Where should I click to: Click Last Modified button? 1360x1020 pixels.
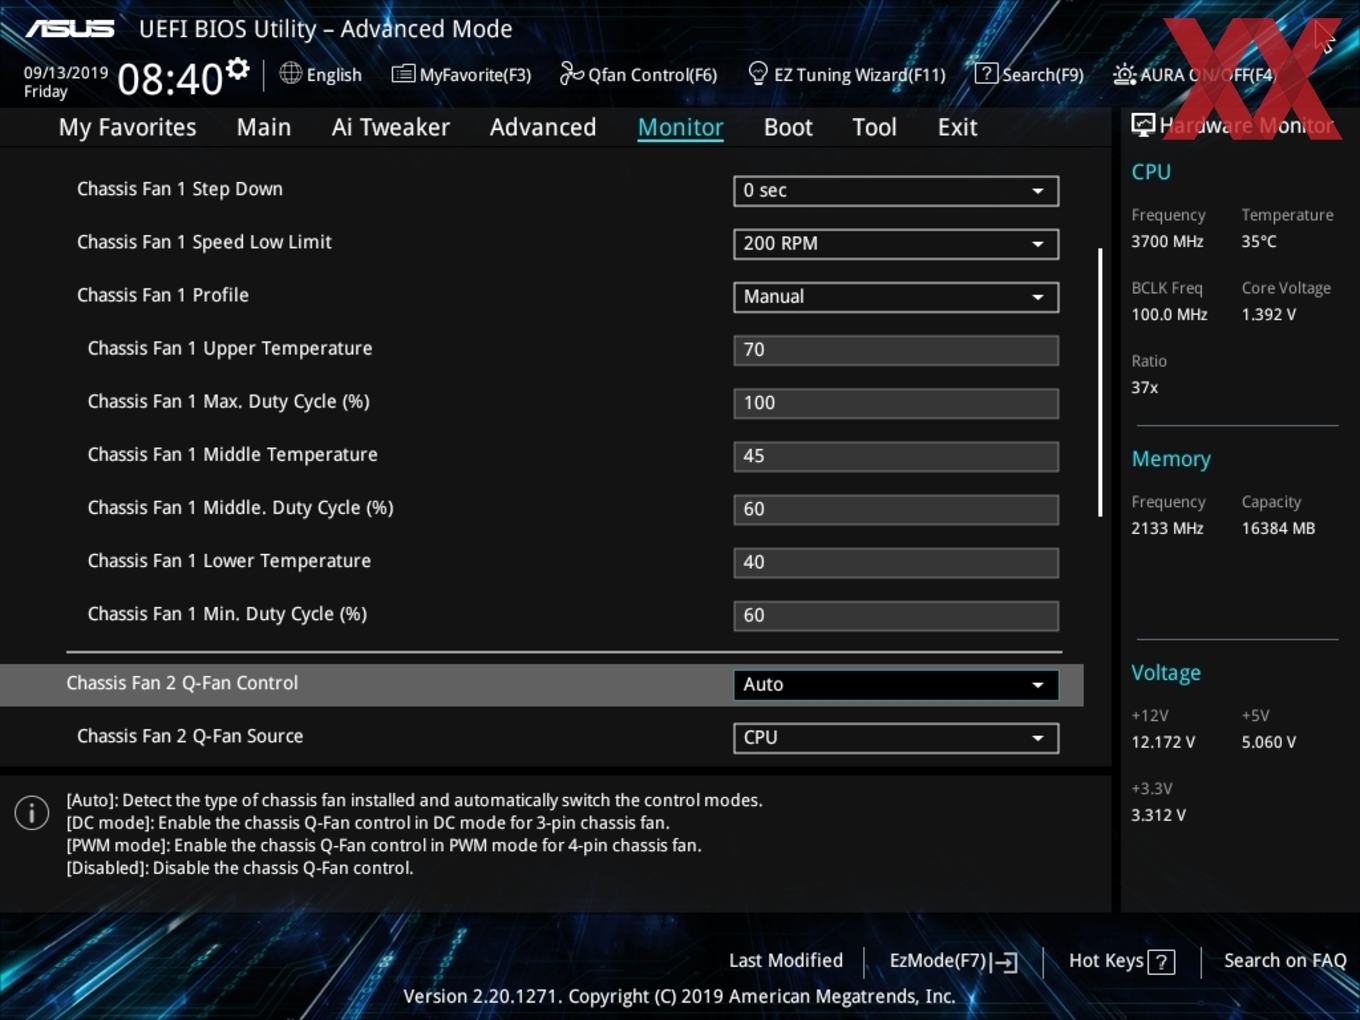click(786, 961)
